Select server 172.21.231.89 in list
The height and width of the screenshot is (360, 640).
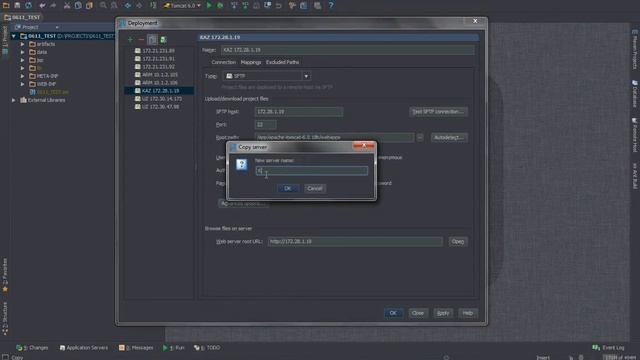(x=155, y=51)
